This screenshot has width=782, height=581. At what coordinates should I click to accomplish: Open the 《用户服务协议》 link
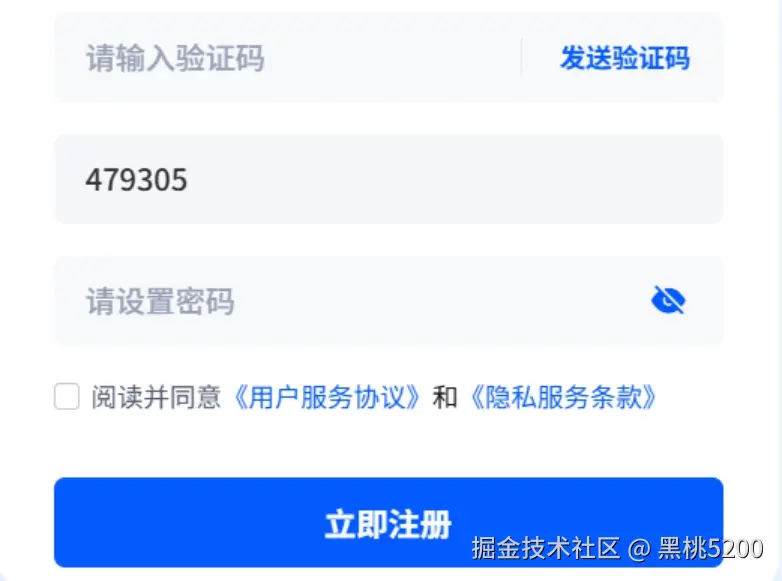[327, 397]
